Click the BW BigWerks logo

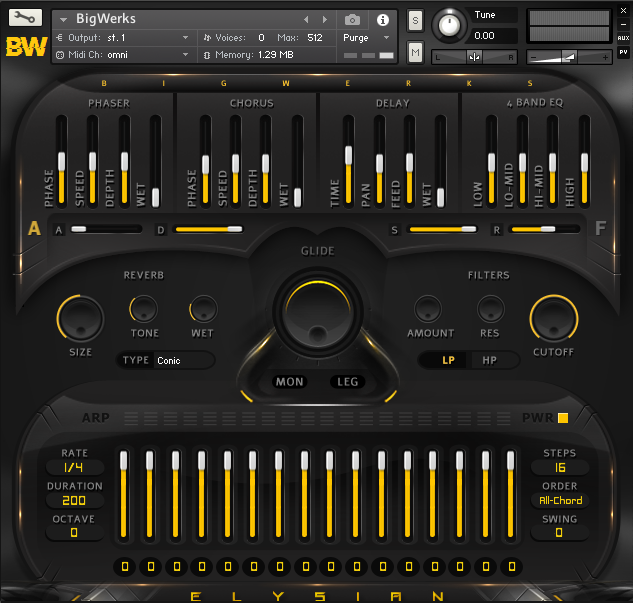[x=26, y=47]
